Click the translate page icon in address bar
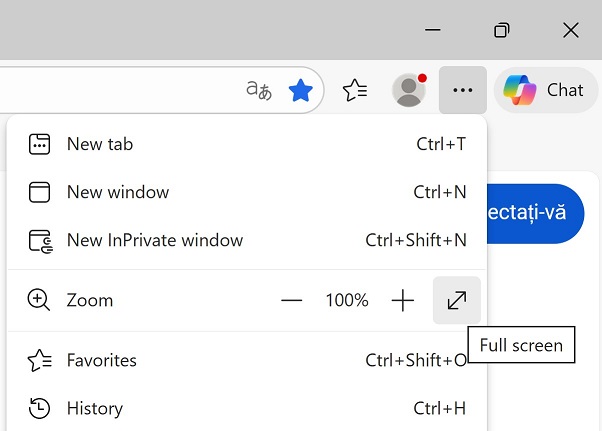The width and height of the screenshot is (602, 431). tap(259, 90)
